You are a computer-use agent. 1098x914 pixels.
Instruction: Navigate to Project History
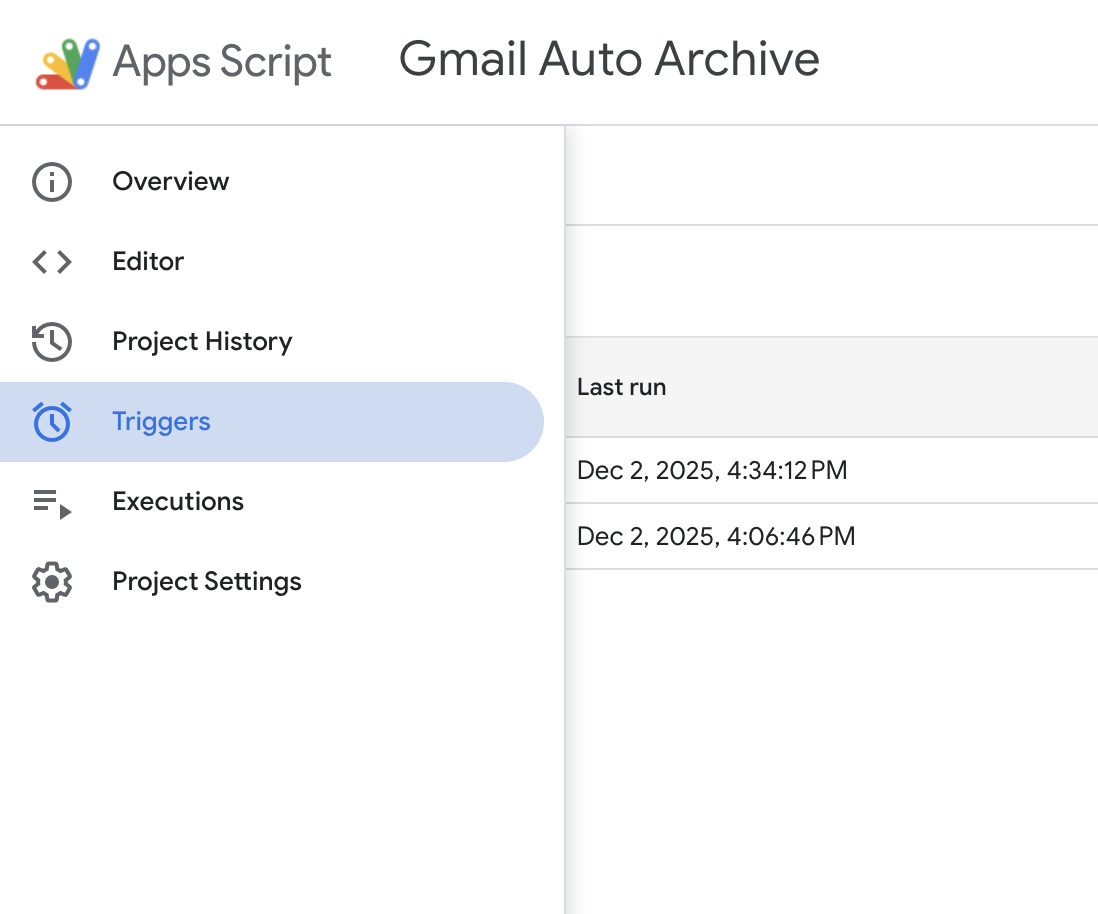coord(201,341)
